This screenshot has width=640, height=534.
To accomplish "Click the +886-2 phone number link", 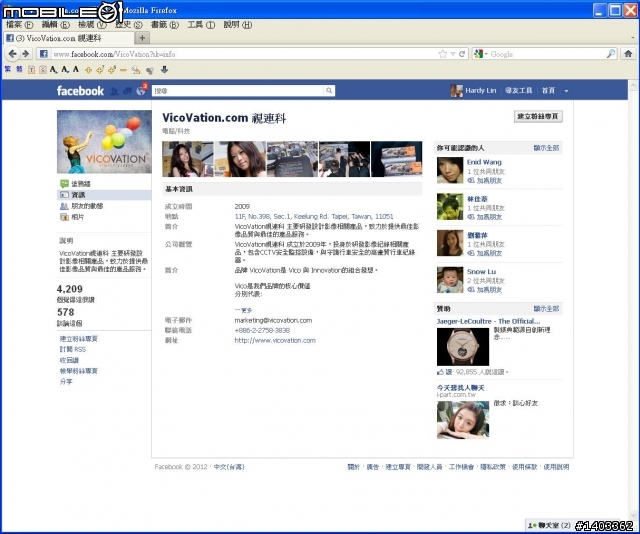I will tap(262, 330).
